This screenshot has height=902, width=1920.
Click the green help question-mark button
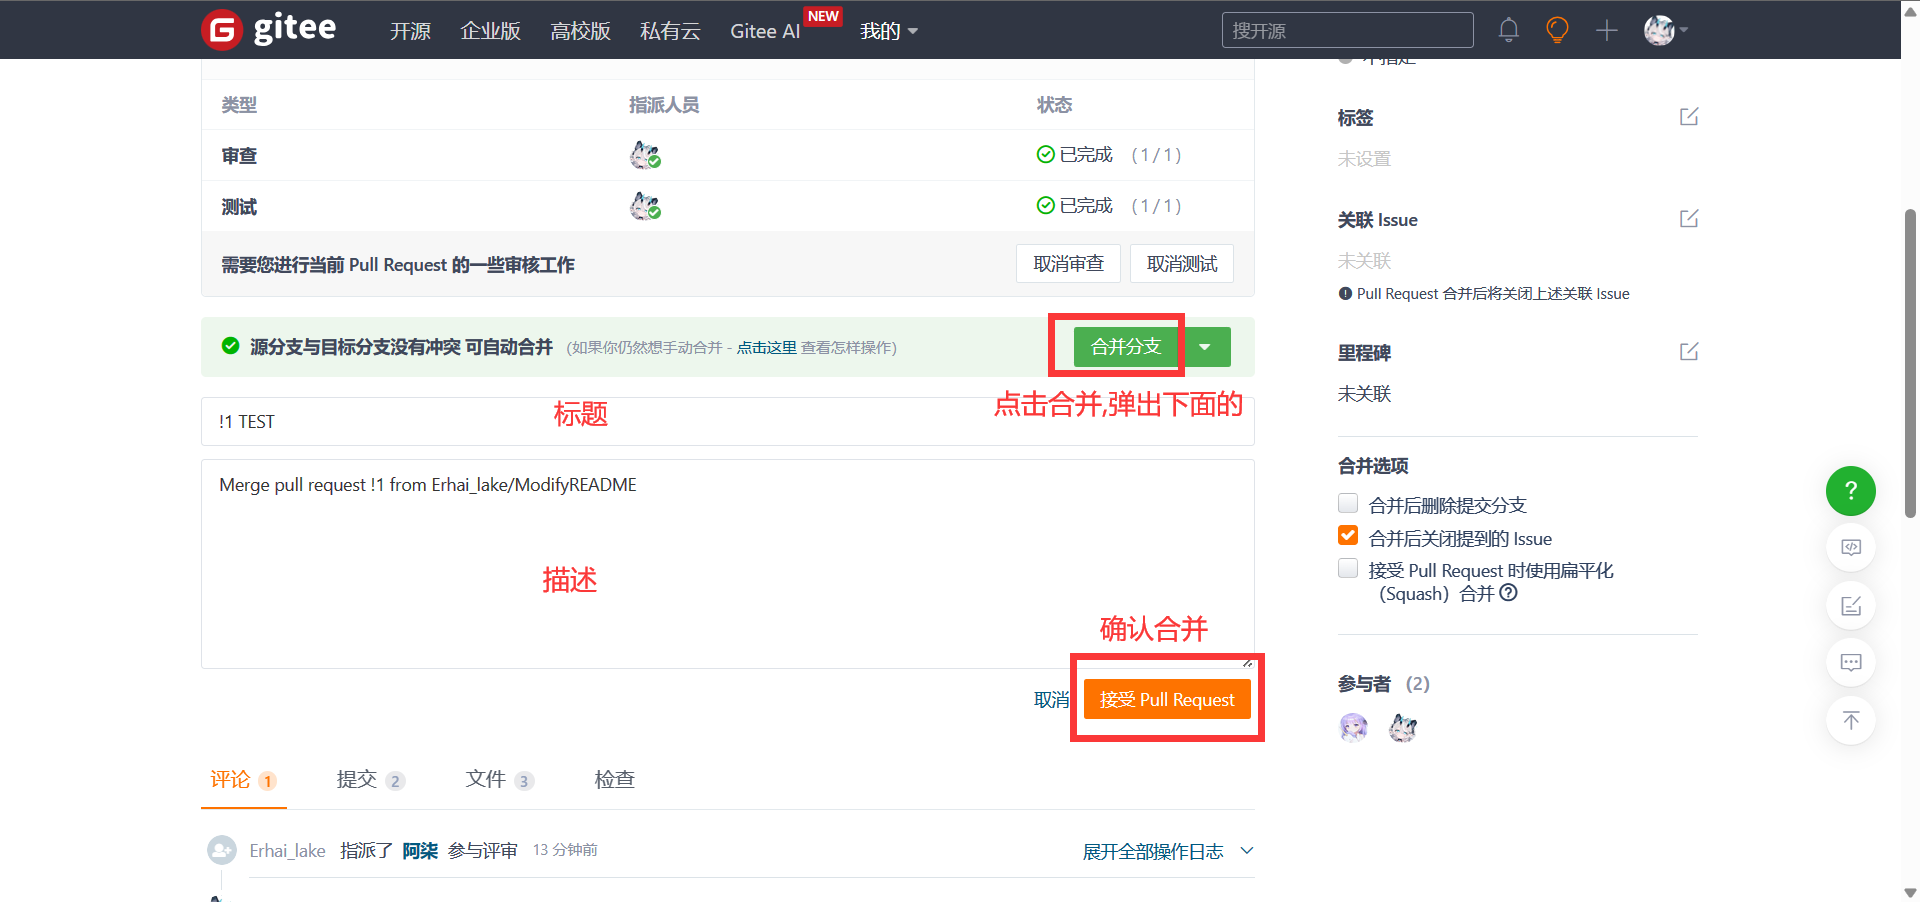pyautogui.click(x=1850, y=491)
